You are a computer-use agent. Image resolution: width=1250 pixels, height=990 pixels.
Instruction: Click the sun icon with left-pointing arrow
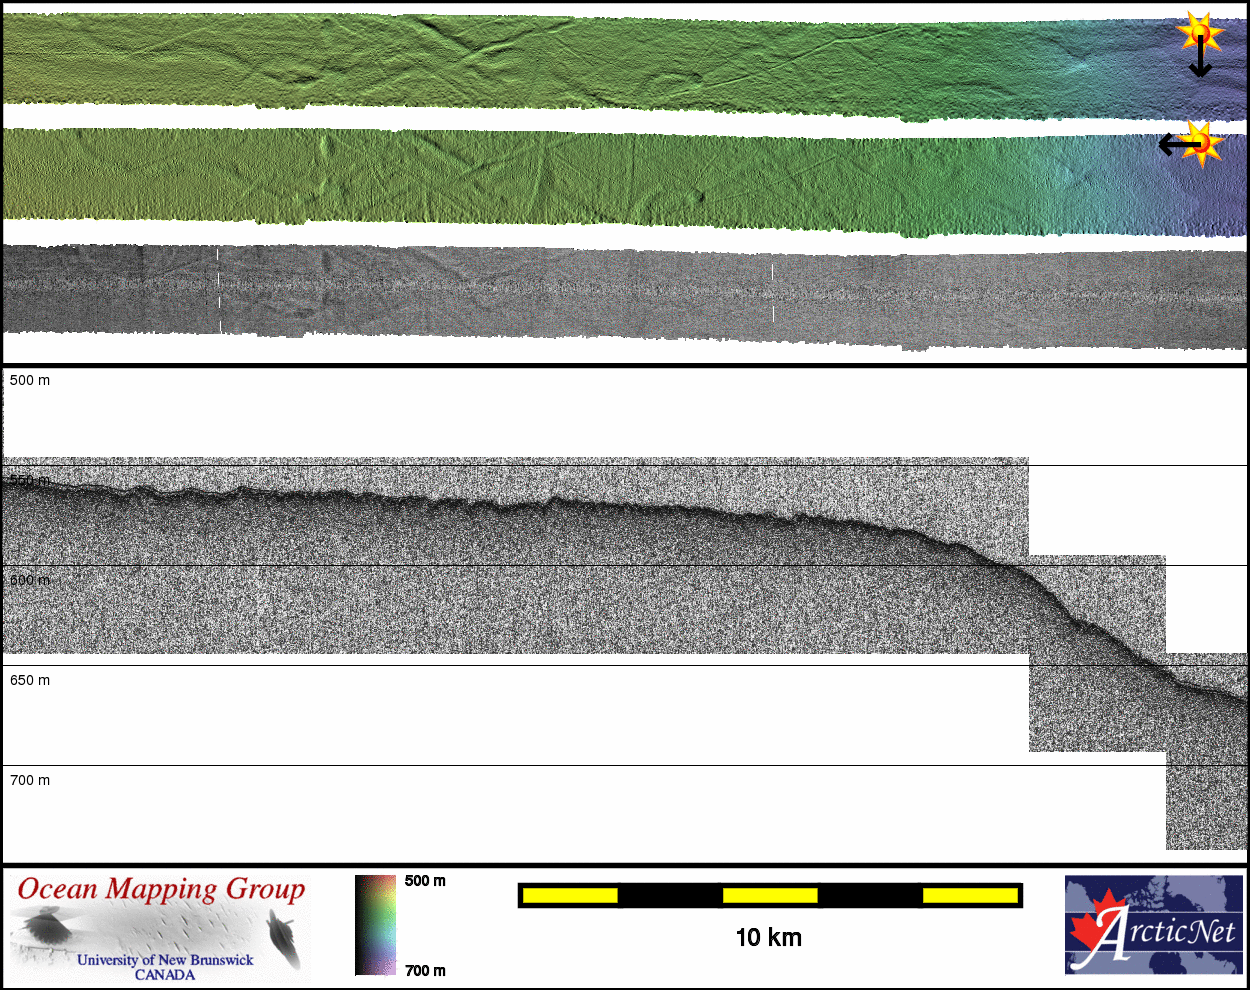pyautogui.click(x=1196, y=144)
